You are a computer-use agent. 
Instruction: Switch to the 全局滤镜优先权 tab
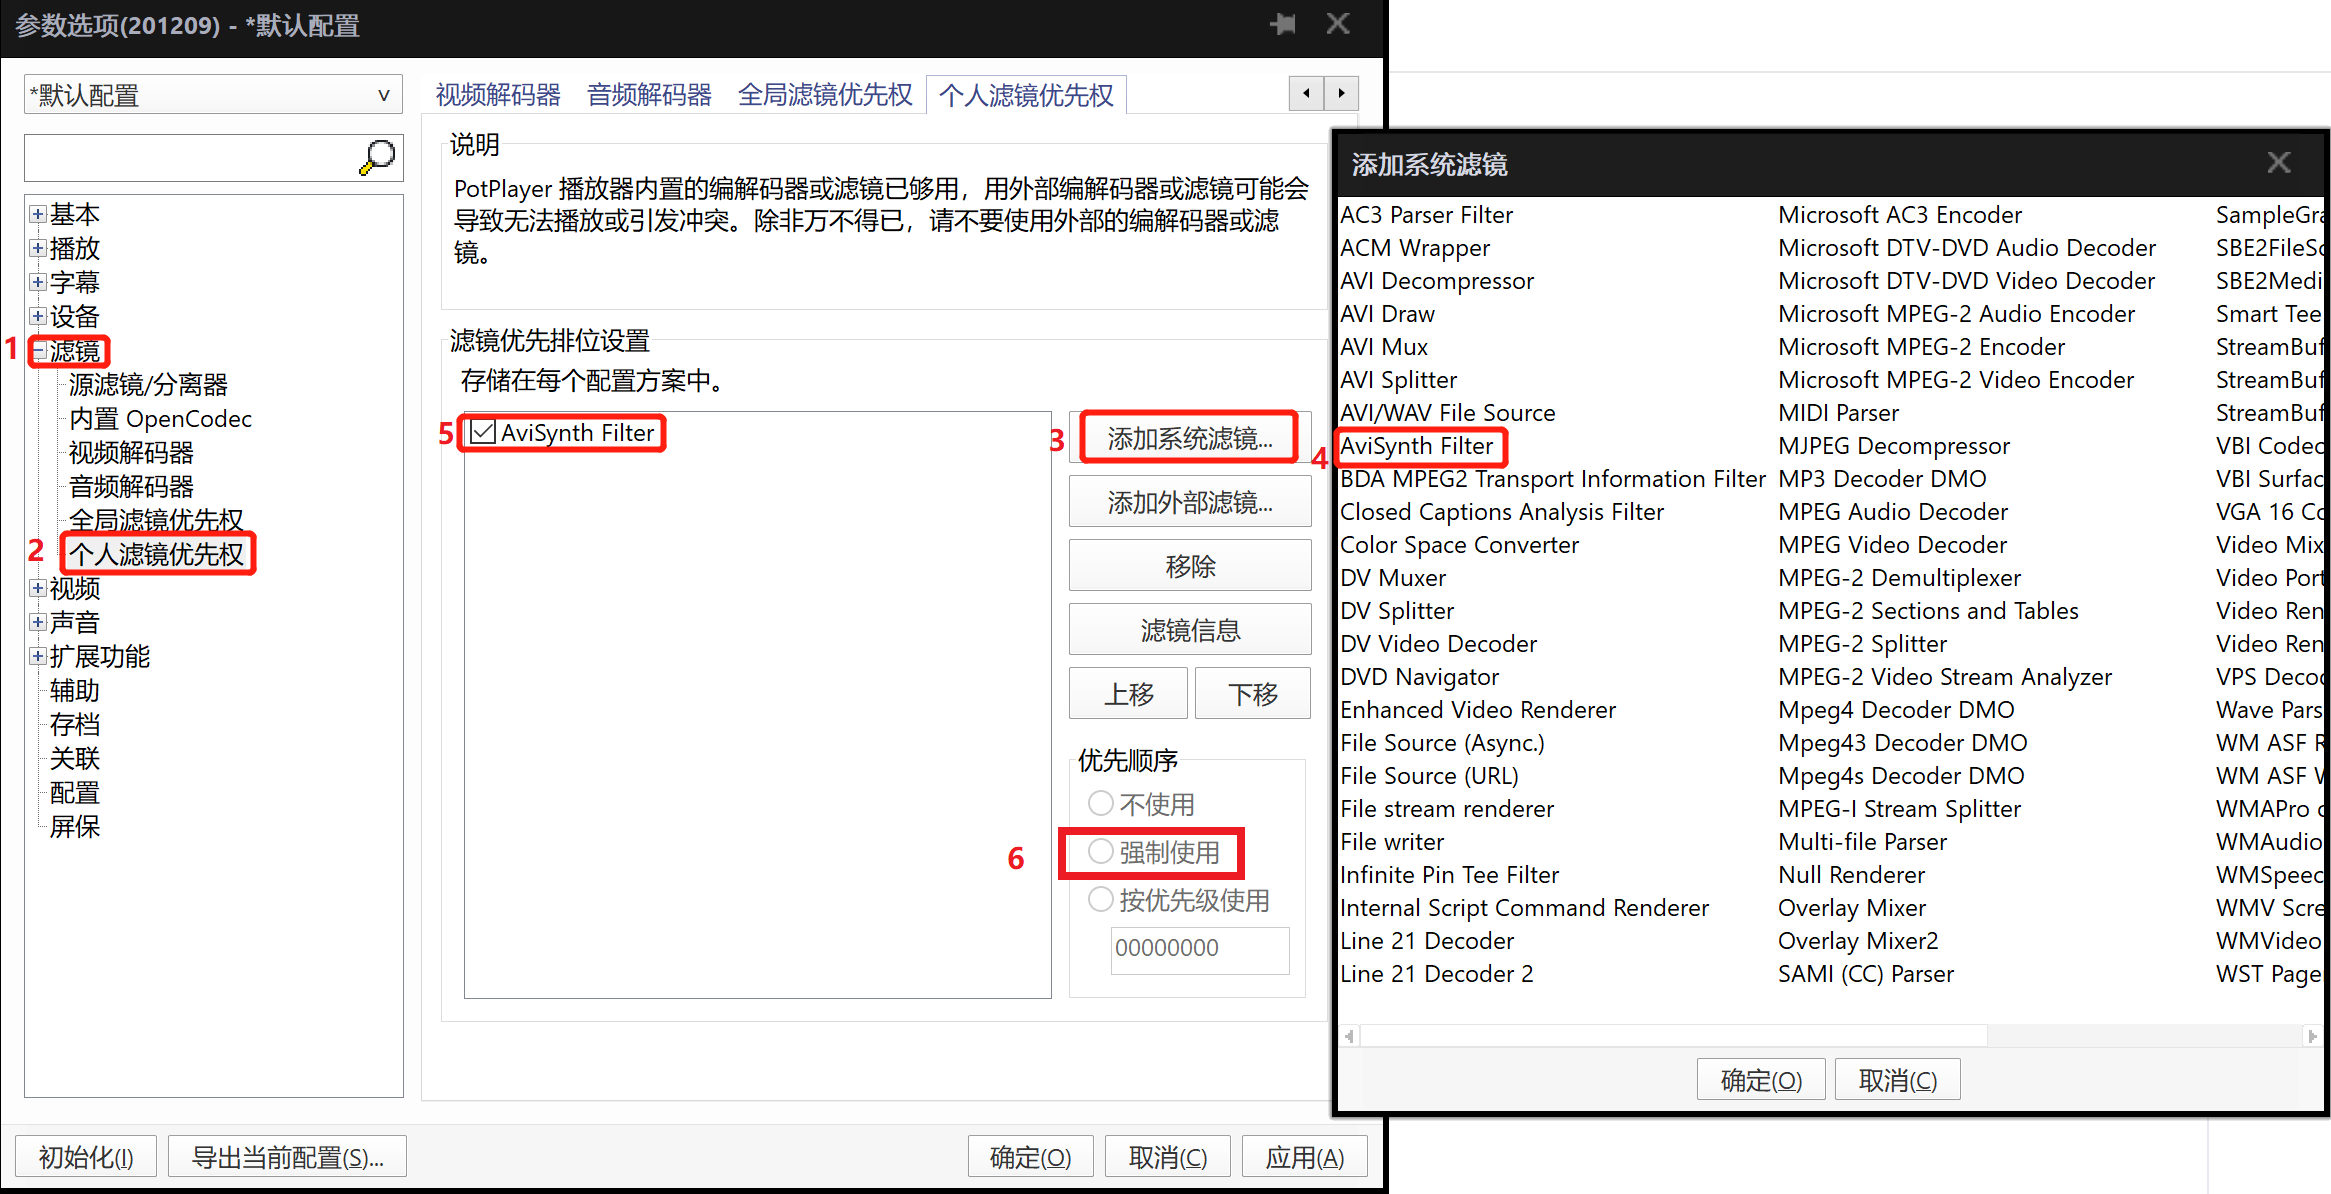tap(825, 93)
